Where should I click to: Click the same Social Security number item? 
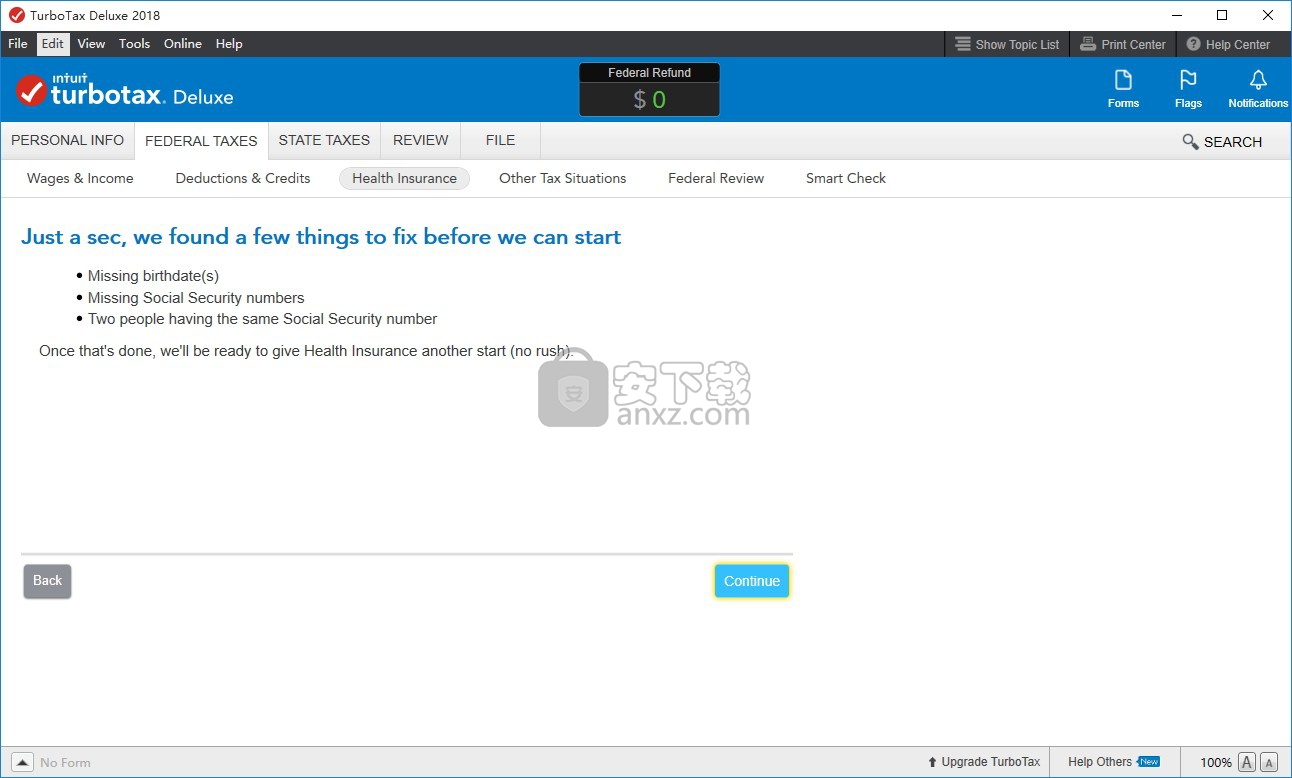pyautogui.click(x=262, y=319)
